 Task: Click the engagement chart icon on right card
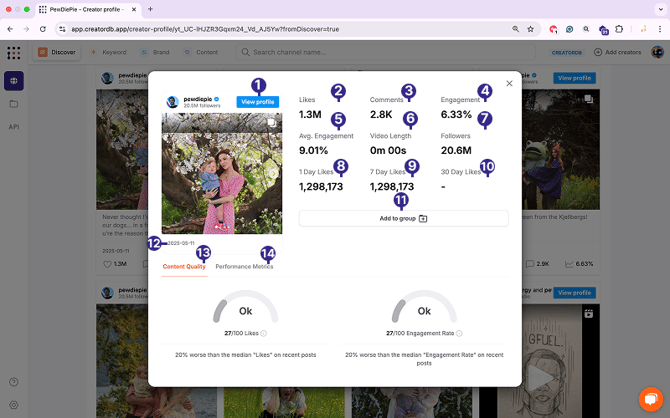coord(569,264)
